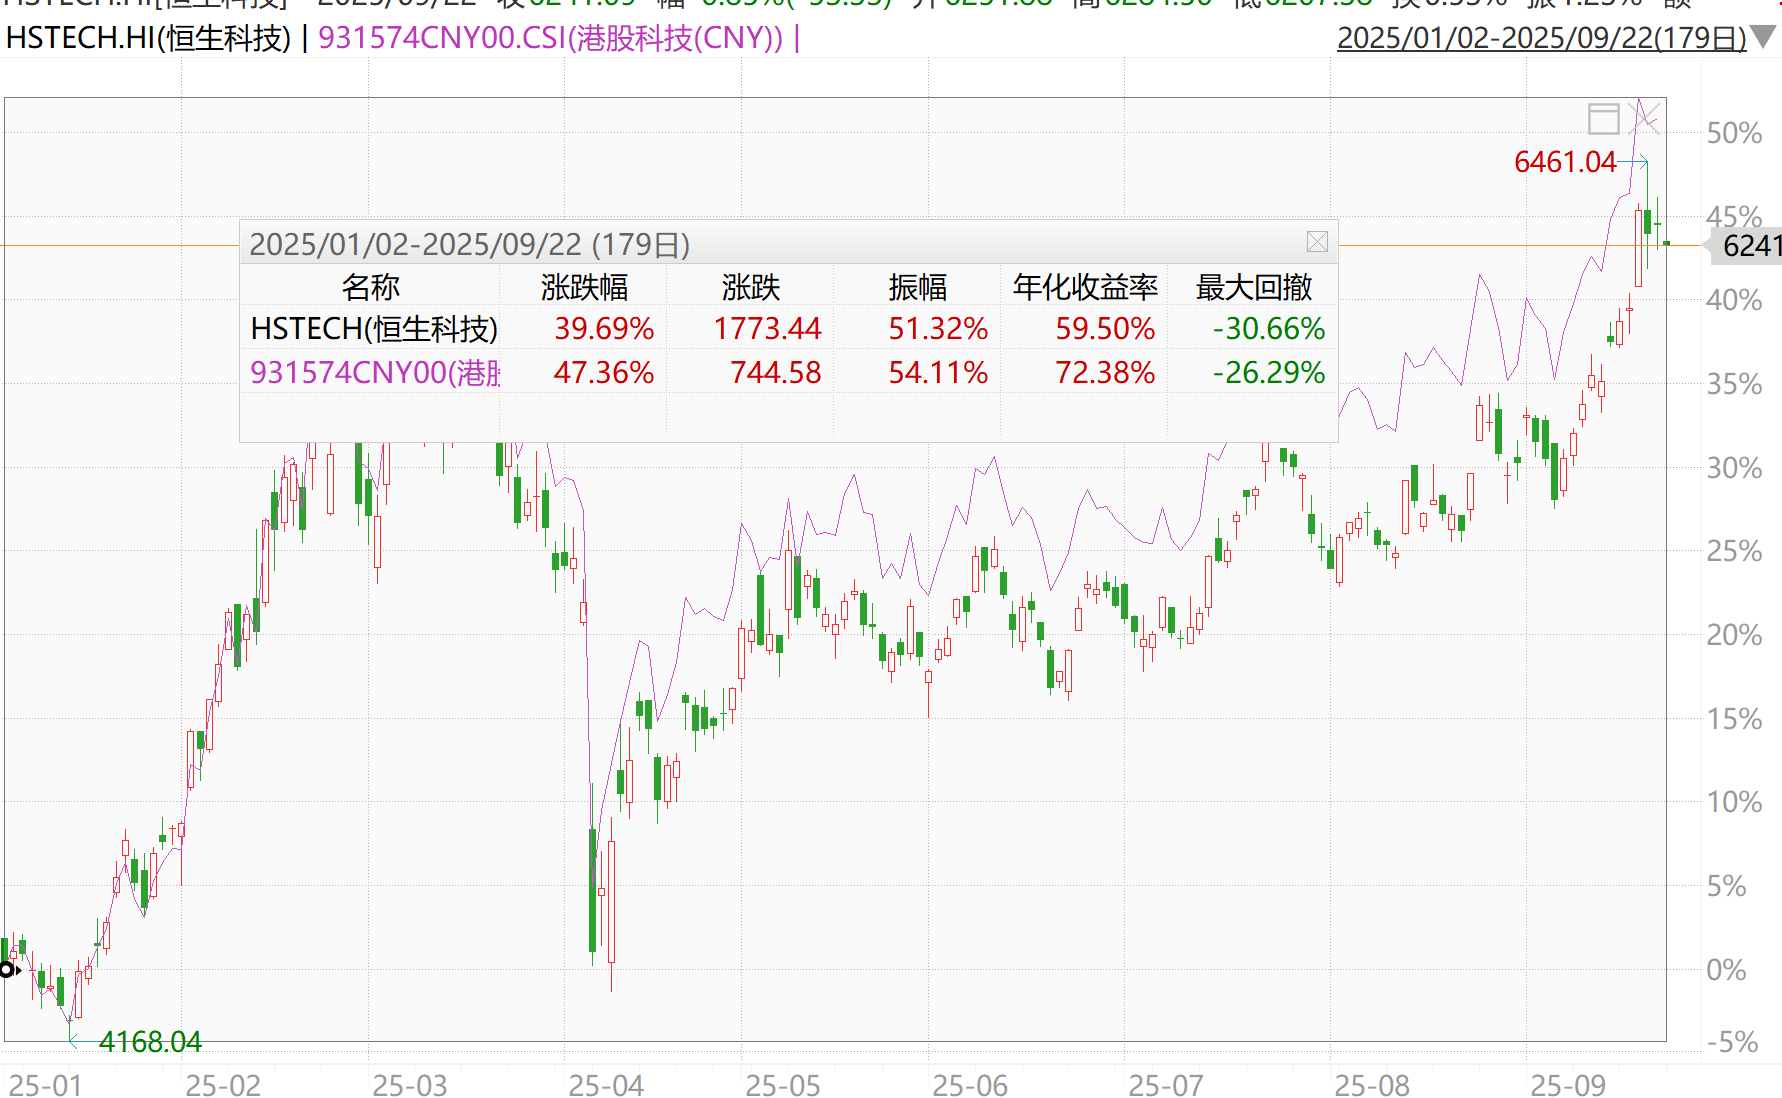Toggle the 931574CNY00 comparison series row

pos(372,373)
